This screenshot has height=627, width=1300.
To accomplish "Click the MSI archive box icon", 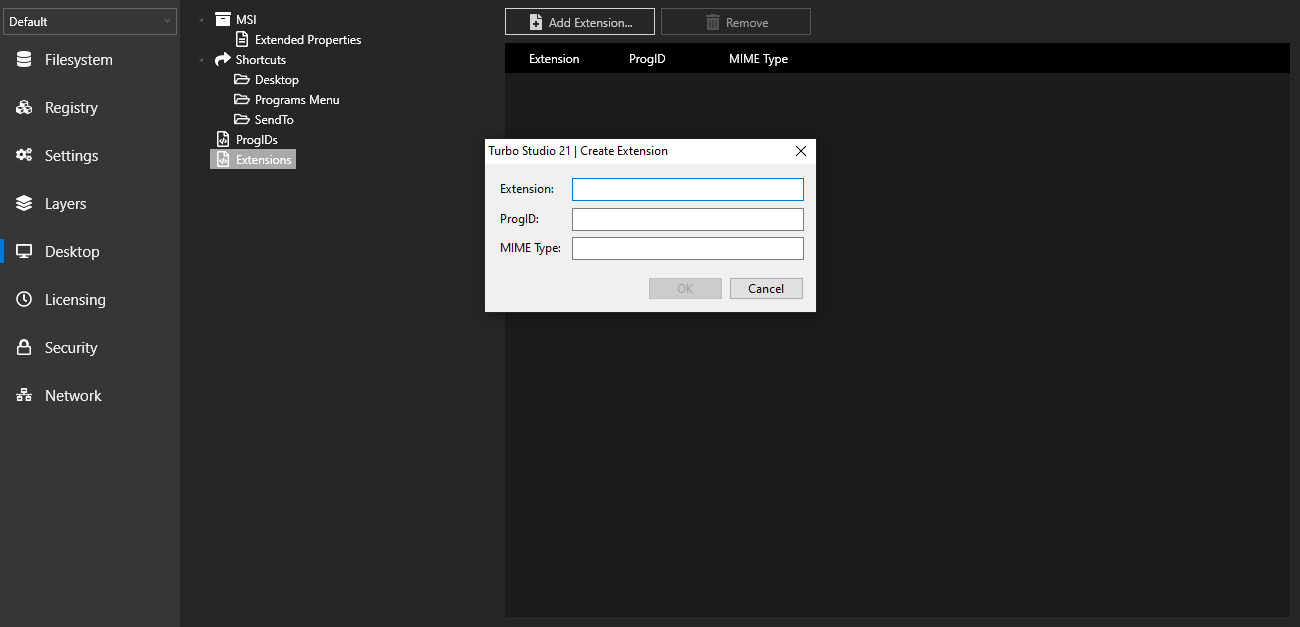I will [223, 19].
